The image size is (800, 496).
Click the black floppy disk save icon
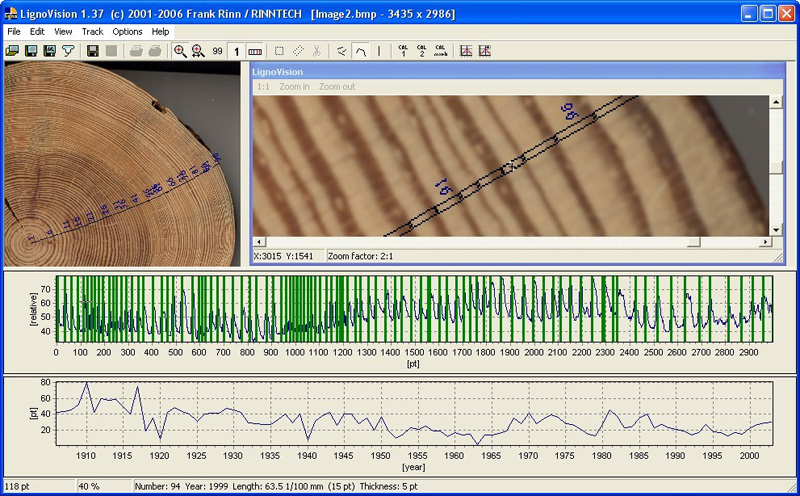pos(93,51)
